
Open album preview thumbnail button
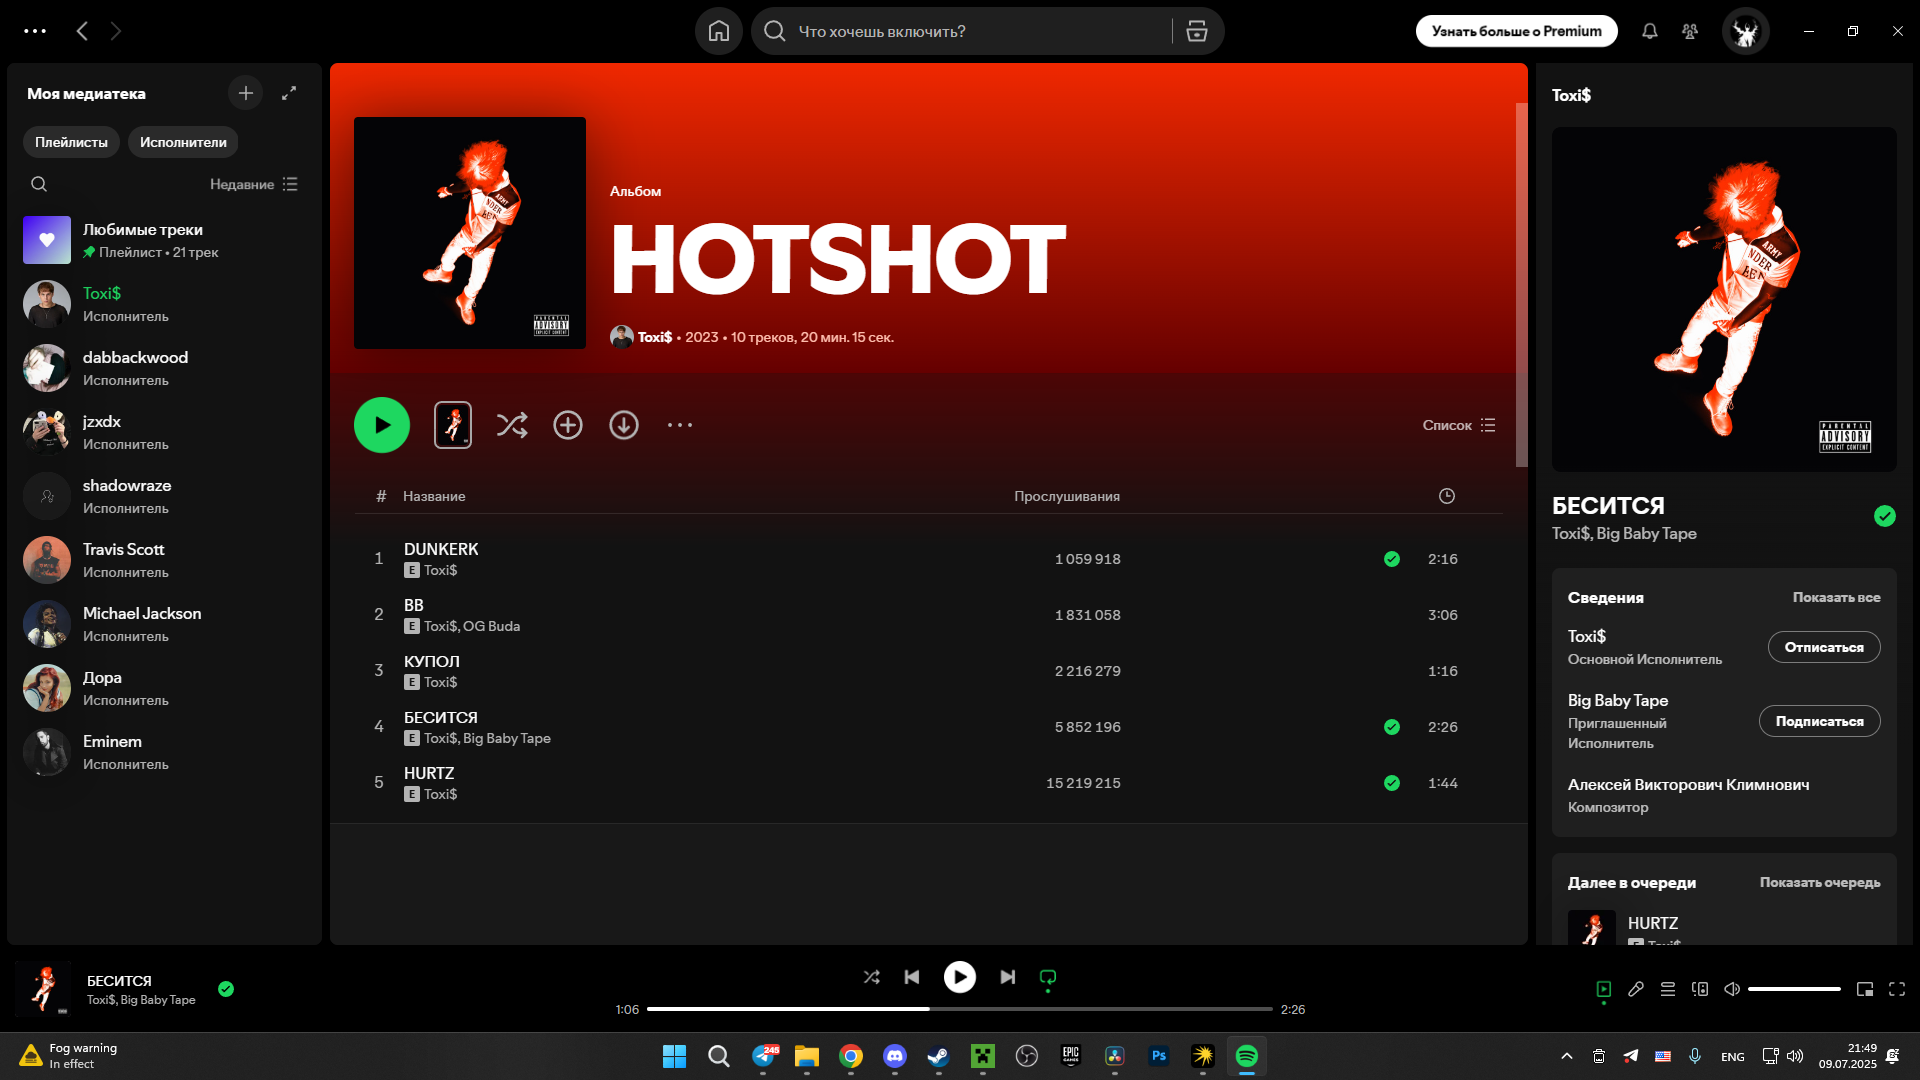pyautogui.click(x=453, y=425)
